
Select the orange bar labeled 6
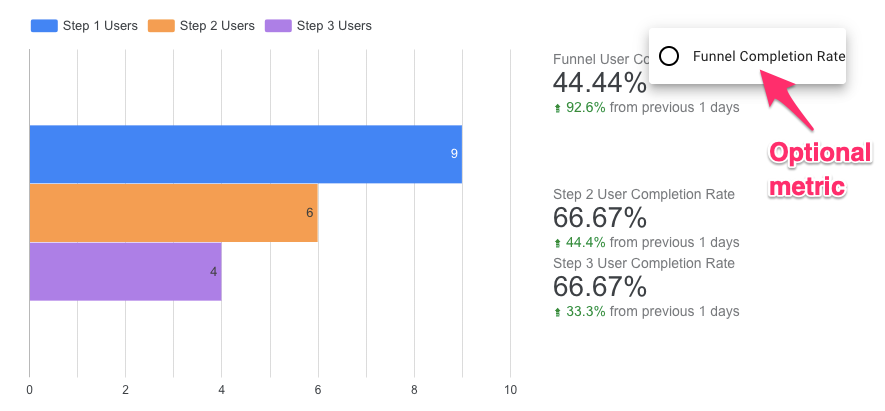[x=173, y=212]
